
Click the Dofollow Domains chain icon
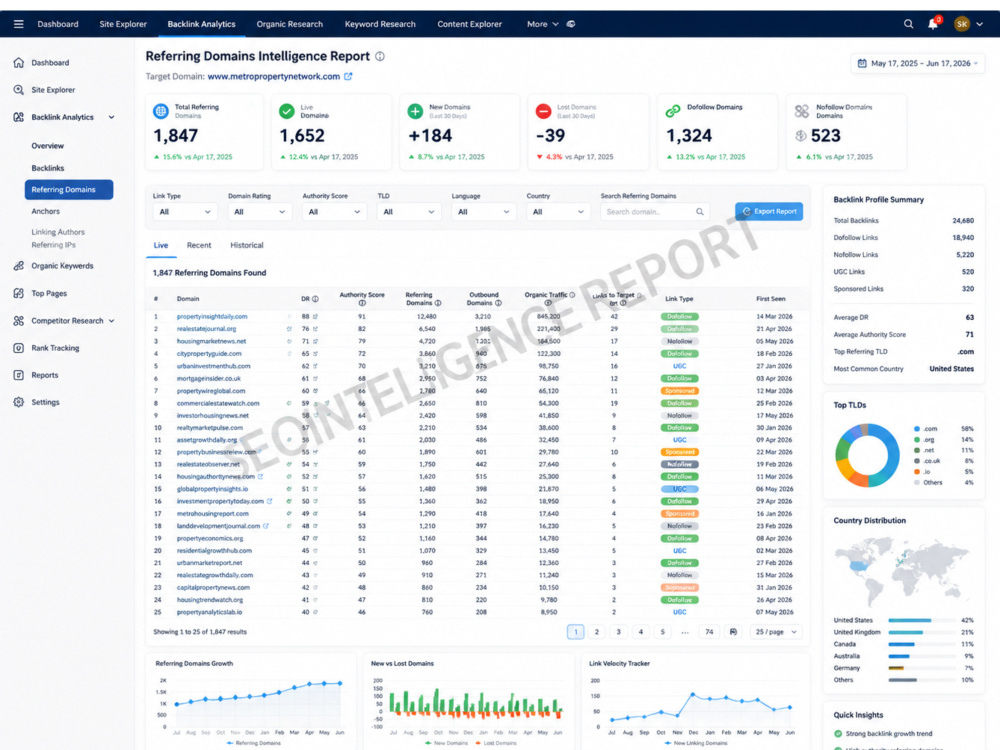673,111
